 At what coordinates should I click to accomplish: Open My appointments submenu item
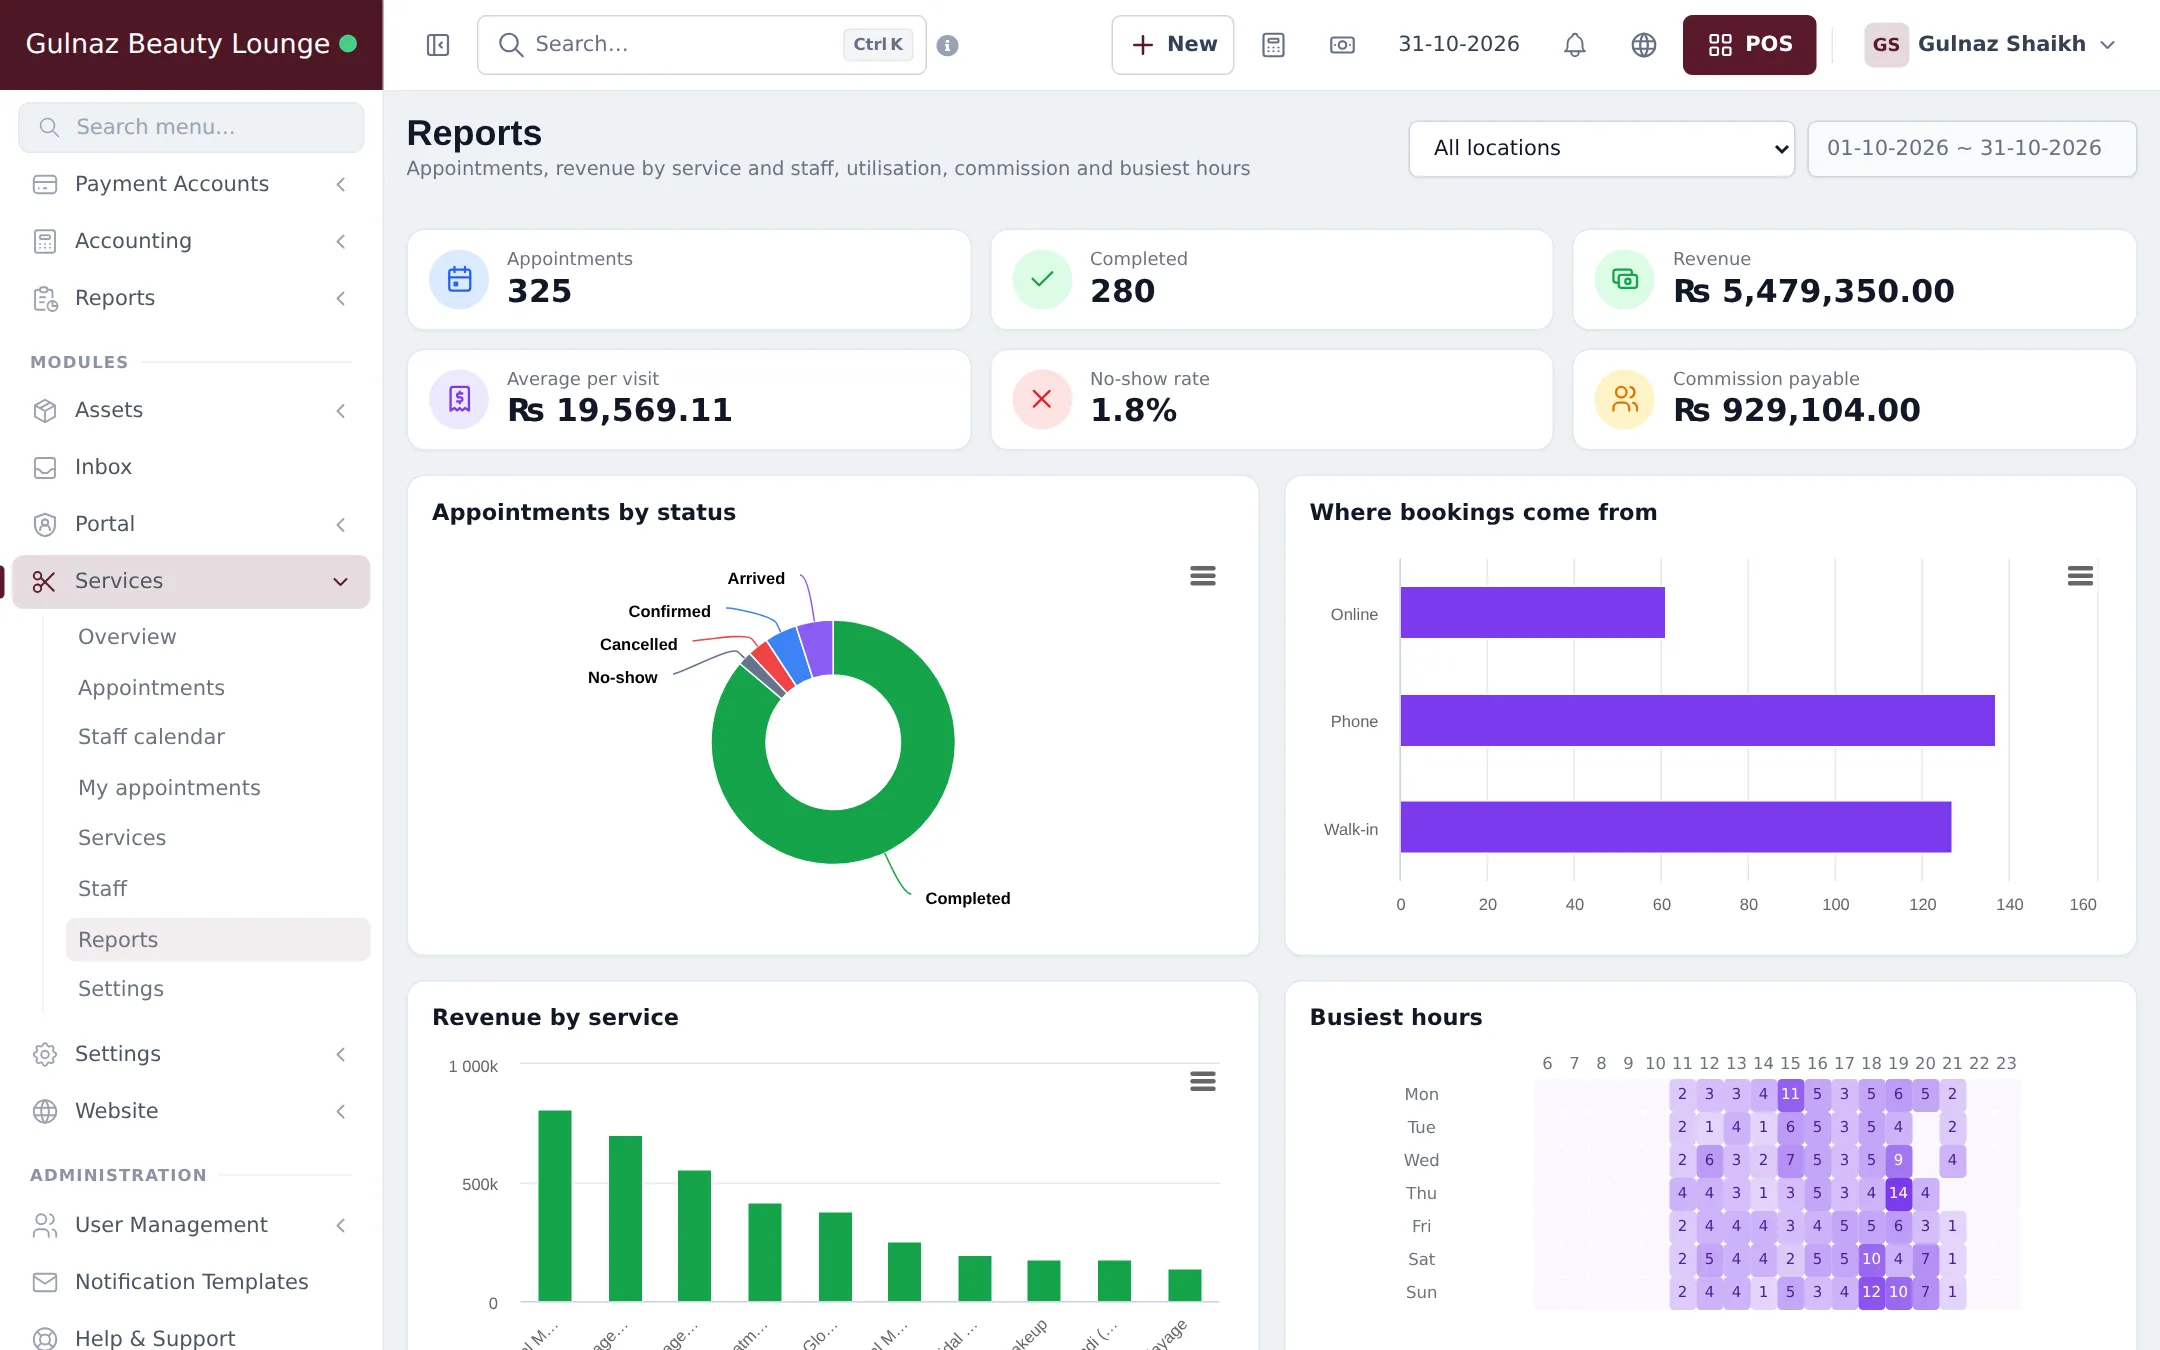(x=169, y=788)
